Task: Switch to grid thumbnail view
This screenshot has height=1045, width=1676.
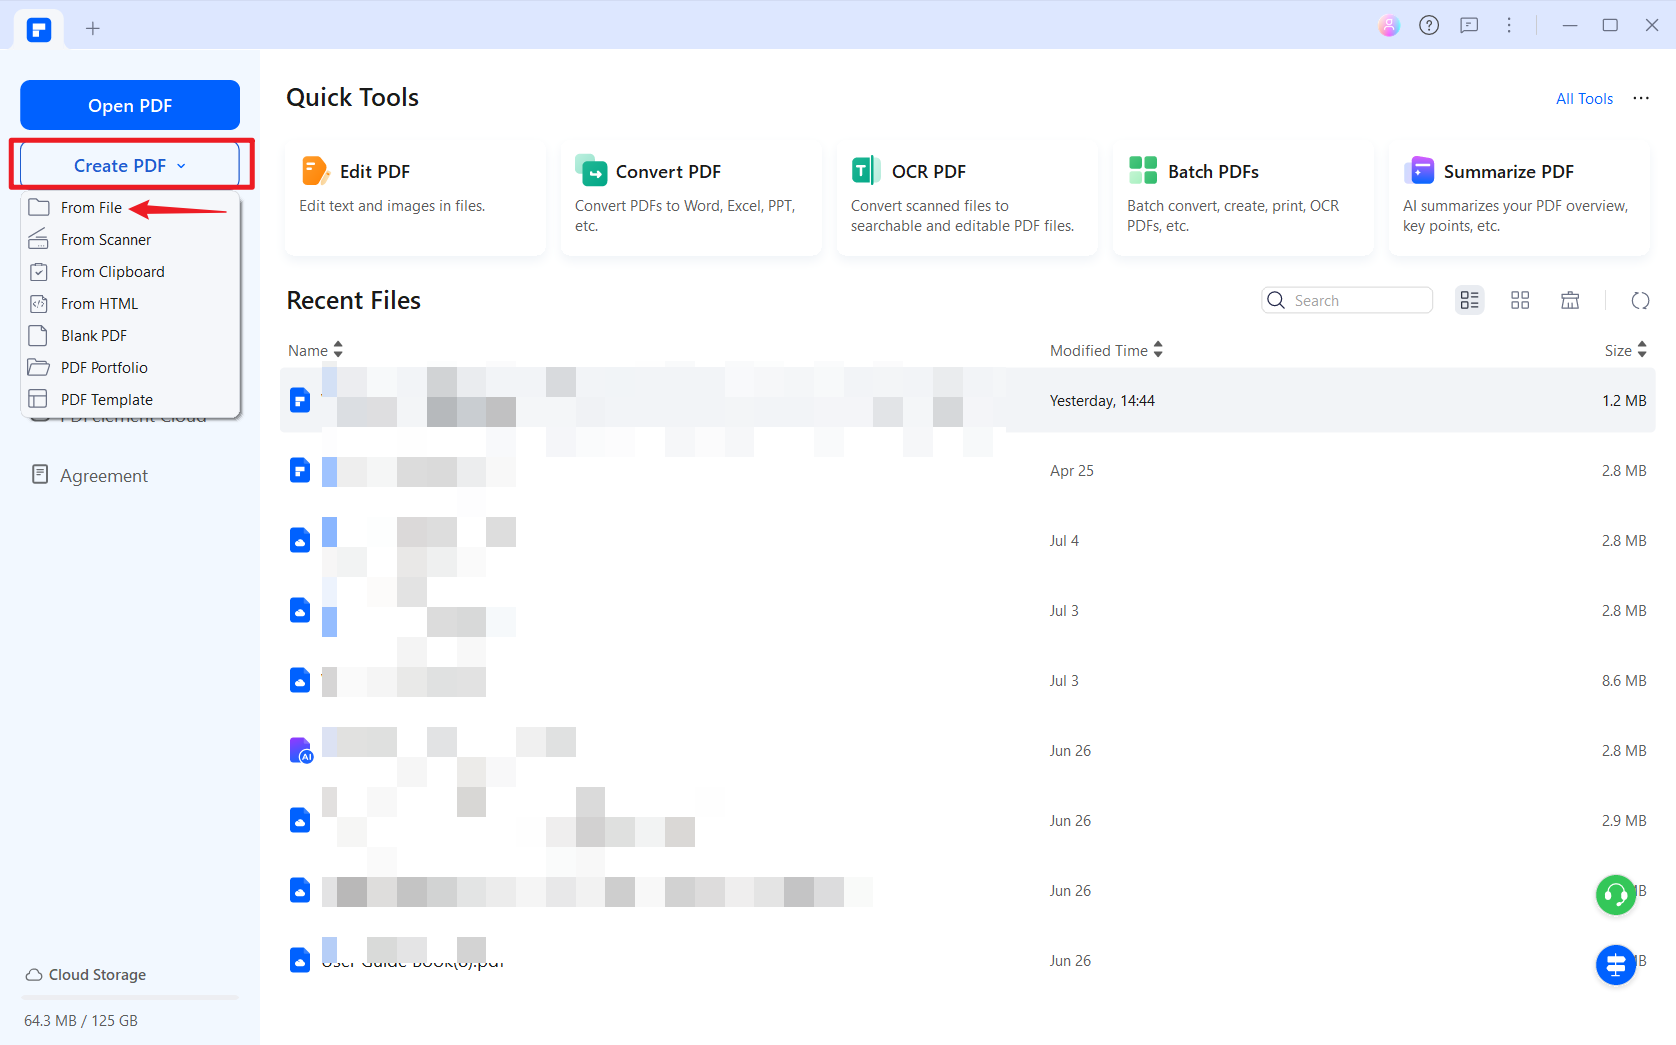Action: 1520,300
